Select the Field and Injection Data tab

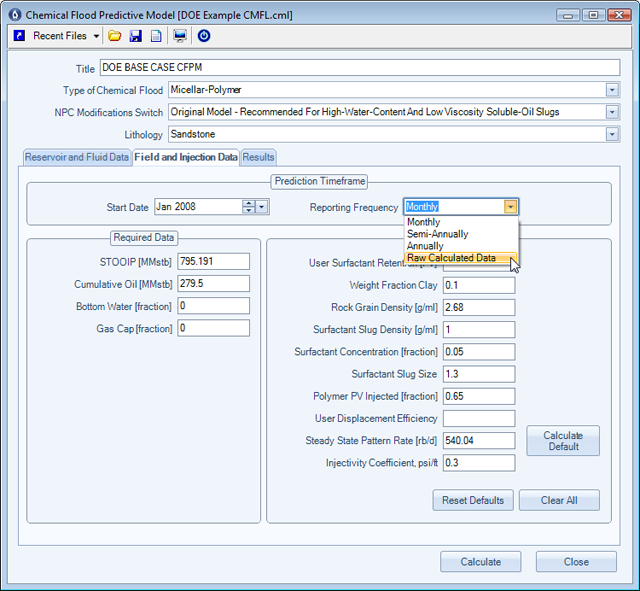(x=186, y=157)
